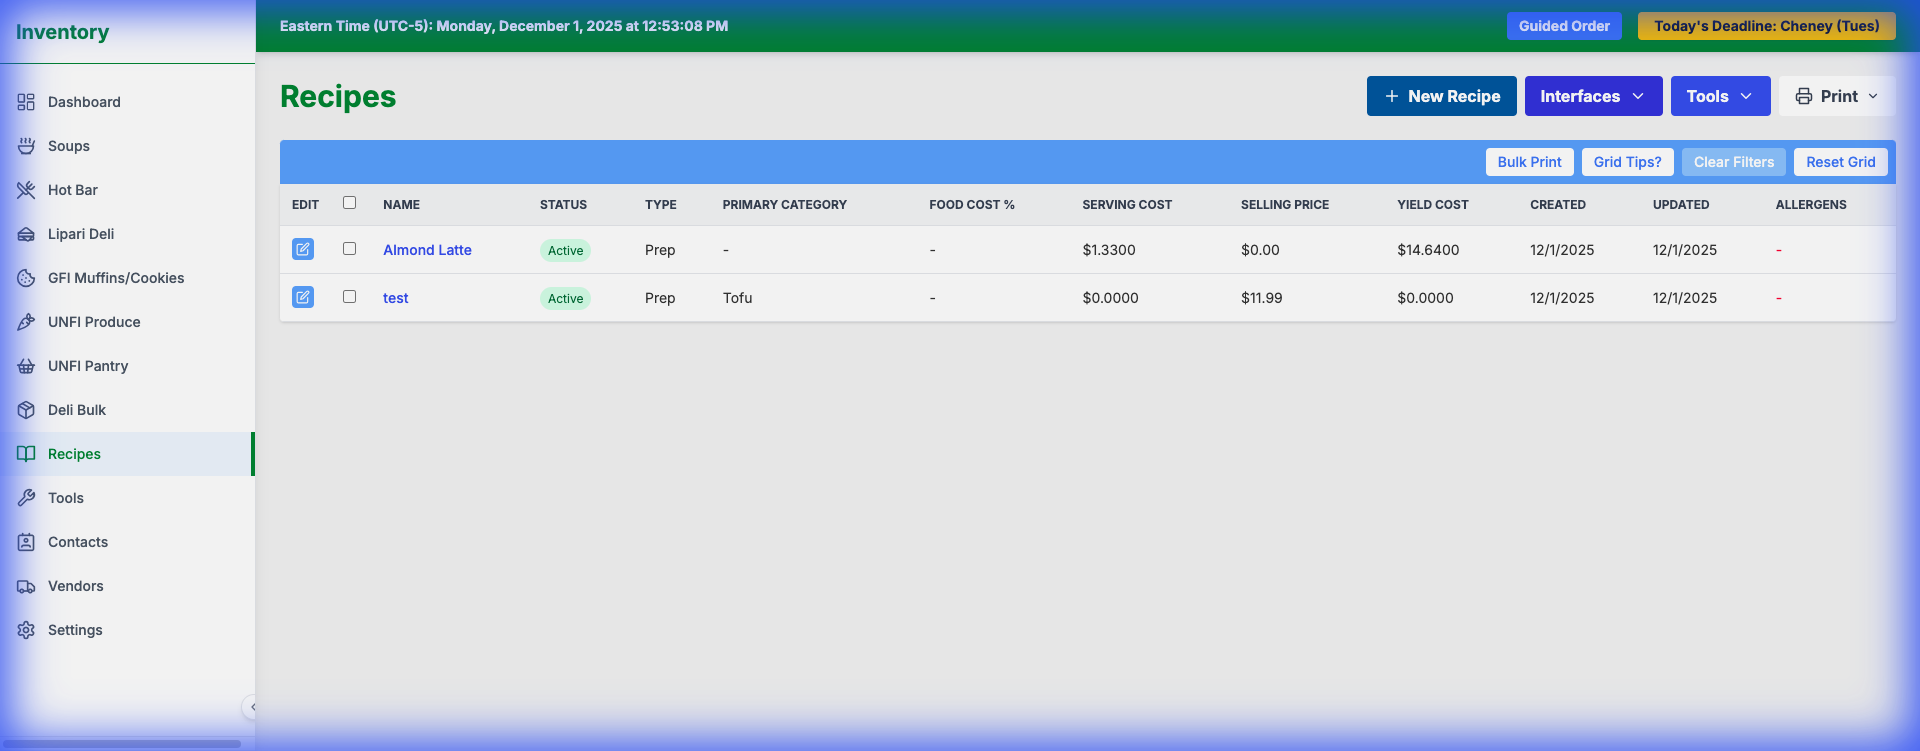Image resolution: width=1920 pixels, height=751 pixels.
Task: Click the printer icon on Print button
Action: [1804, 96]
